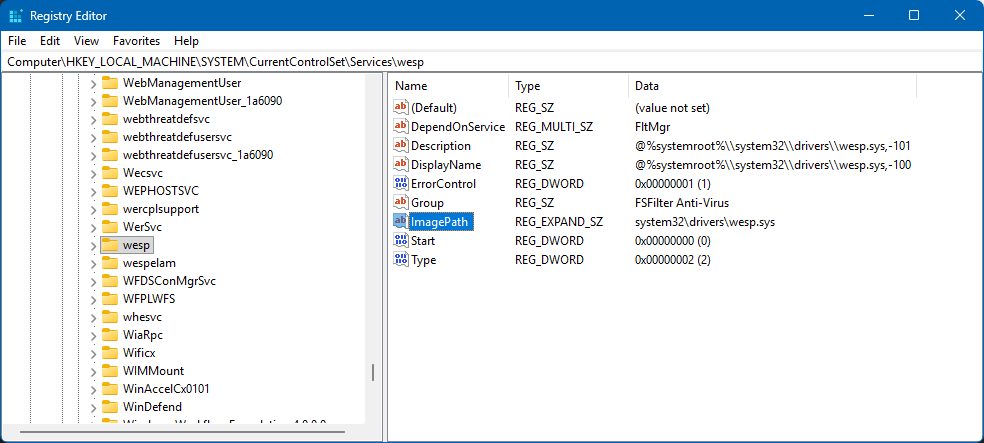The image size is (984, 443).
Task: Open the Help menu
Action: [186, 41]
